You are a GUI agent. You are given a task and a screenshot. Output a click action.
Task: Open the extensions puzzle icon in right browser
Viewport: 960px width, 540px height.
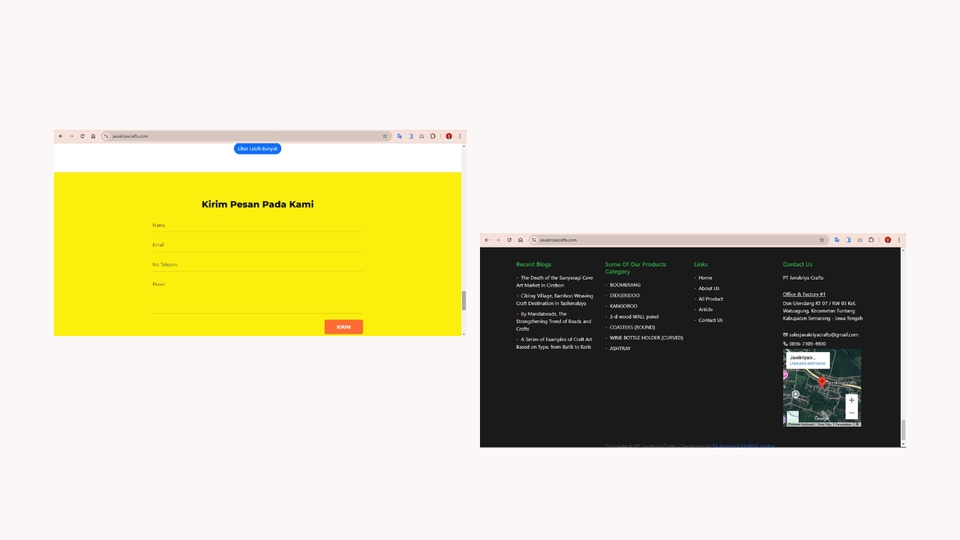pos(871,240)
